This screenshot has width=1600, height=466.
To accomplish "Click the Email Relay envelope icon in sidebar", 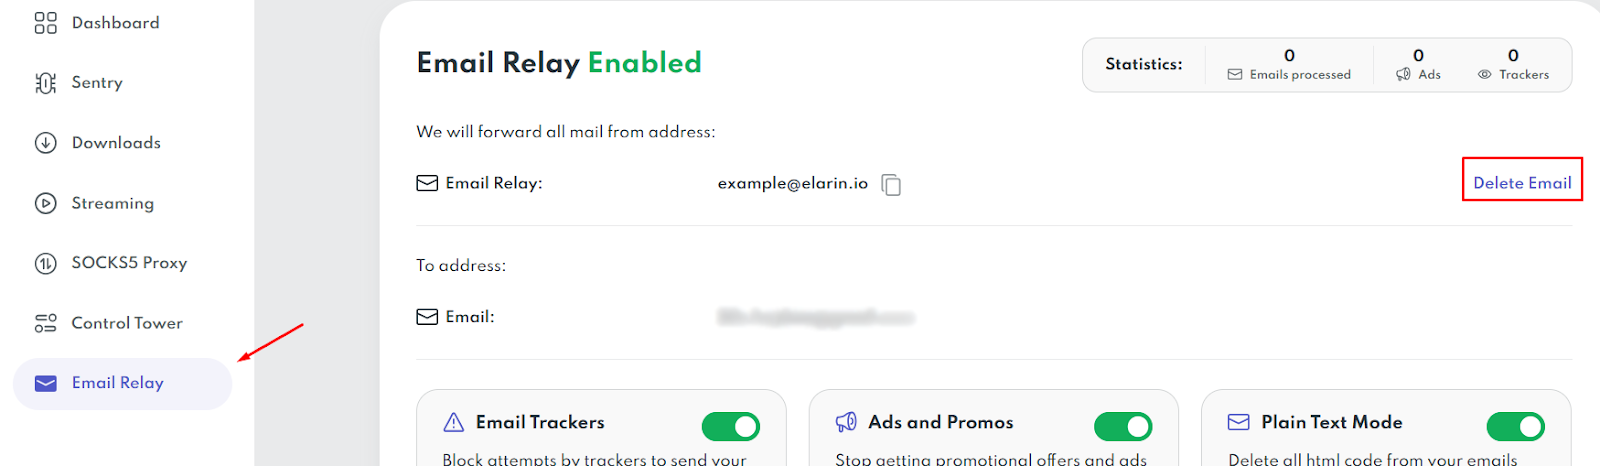I will point(46,384).
